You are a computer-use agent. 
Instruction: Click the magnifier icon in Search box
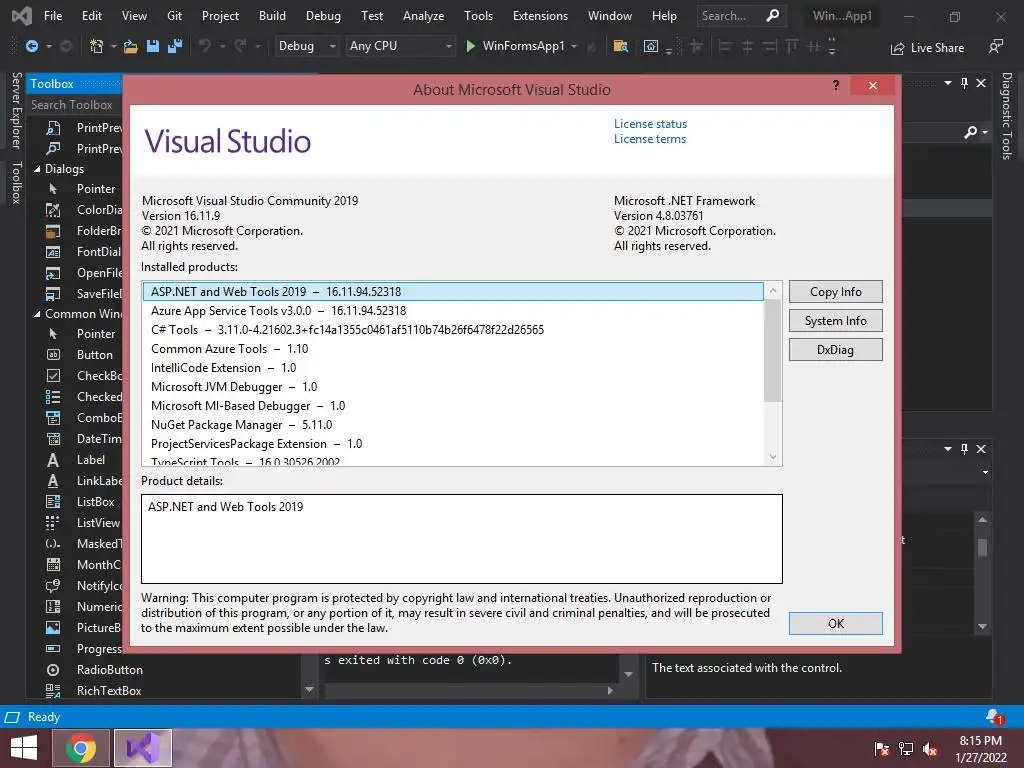pyautogui.click(x=773, y=15)
